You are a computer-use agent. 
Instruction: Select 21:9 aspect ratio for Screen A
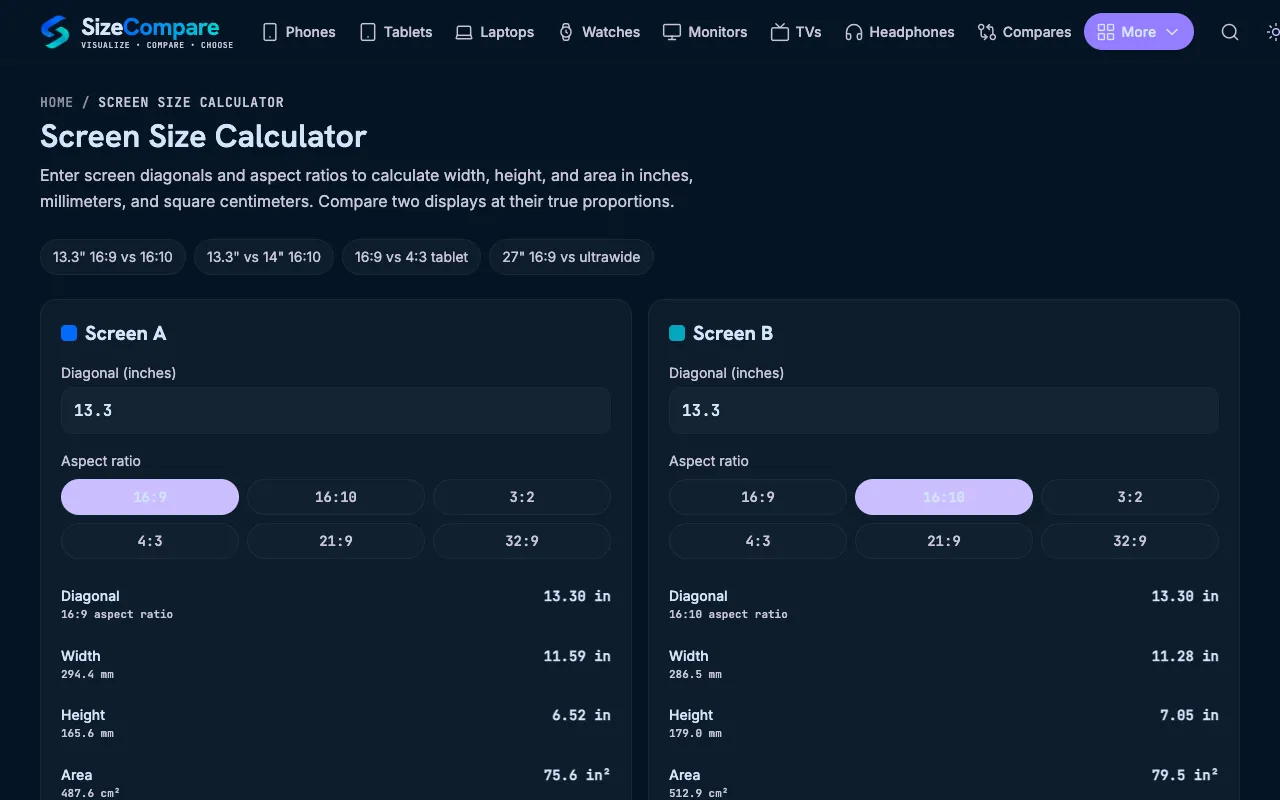tap(336, 541)
